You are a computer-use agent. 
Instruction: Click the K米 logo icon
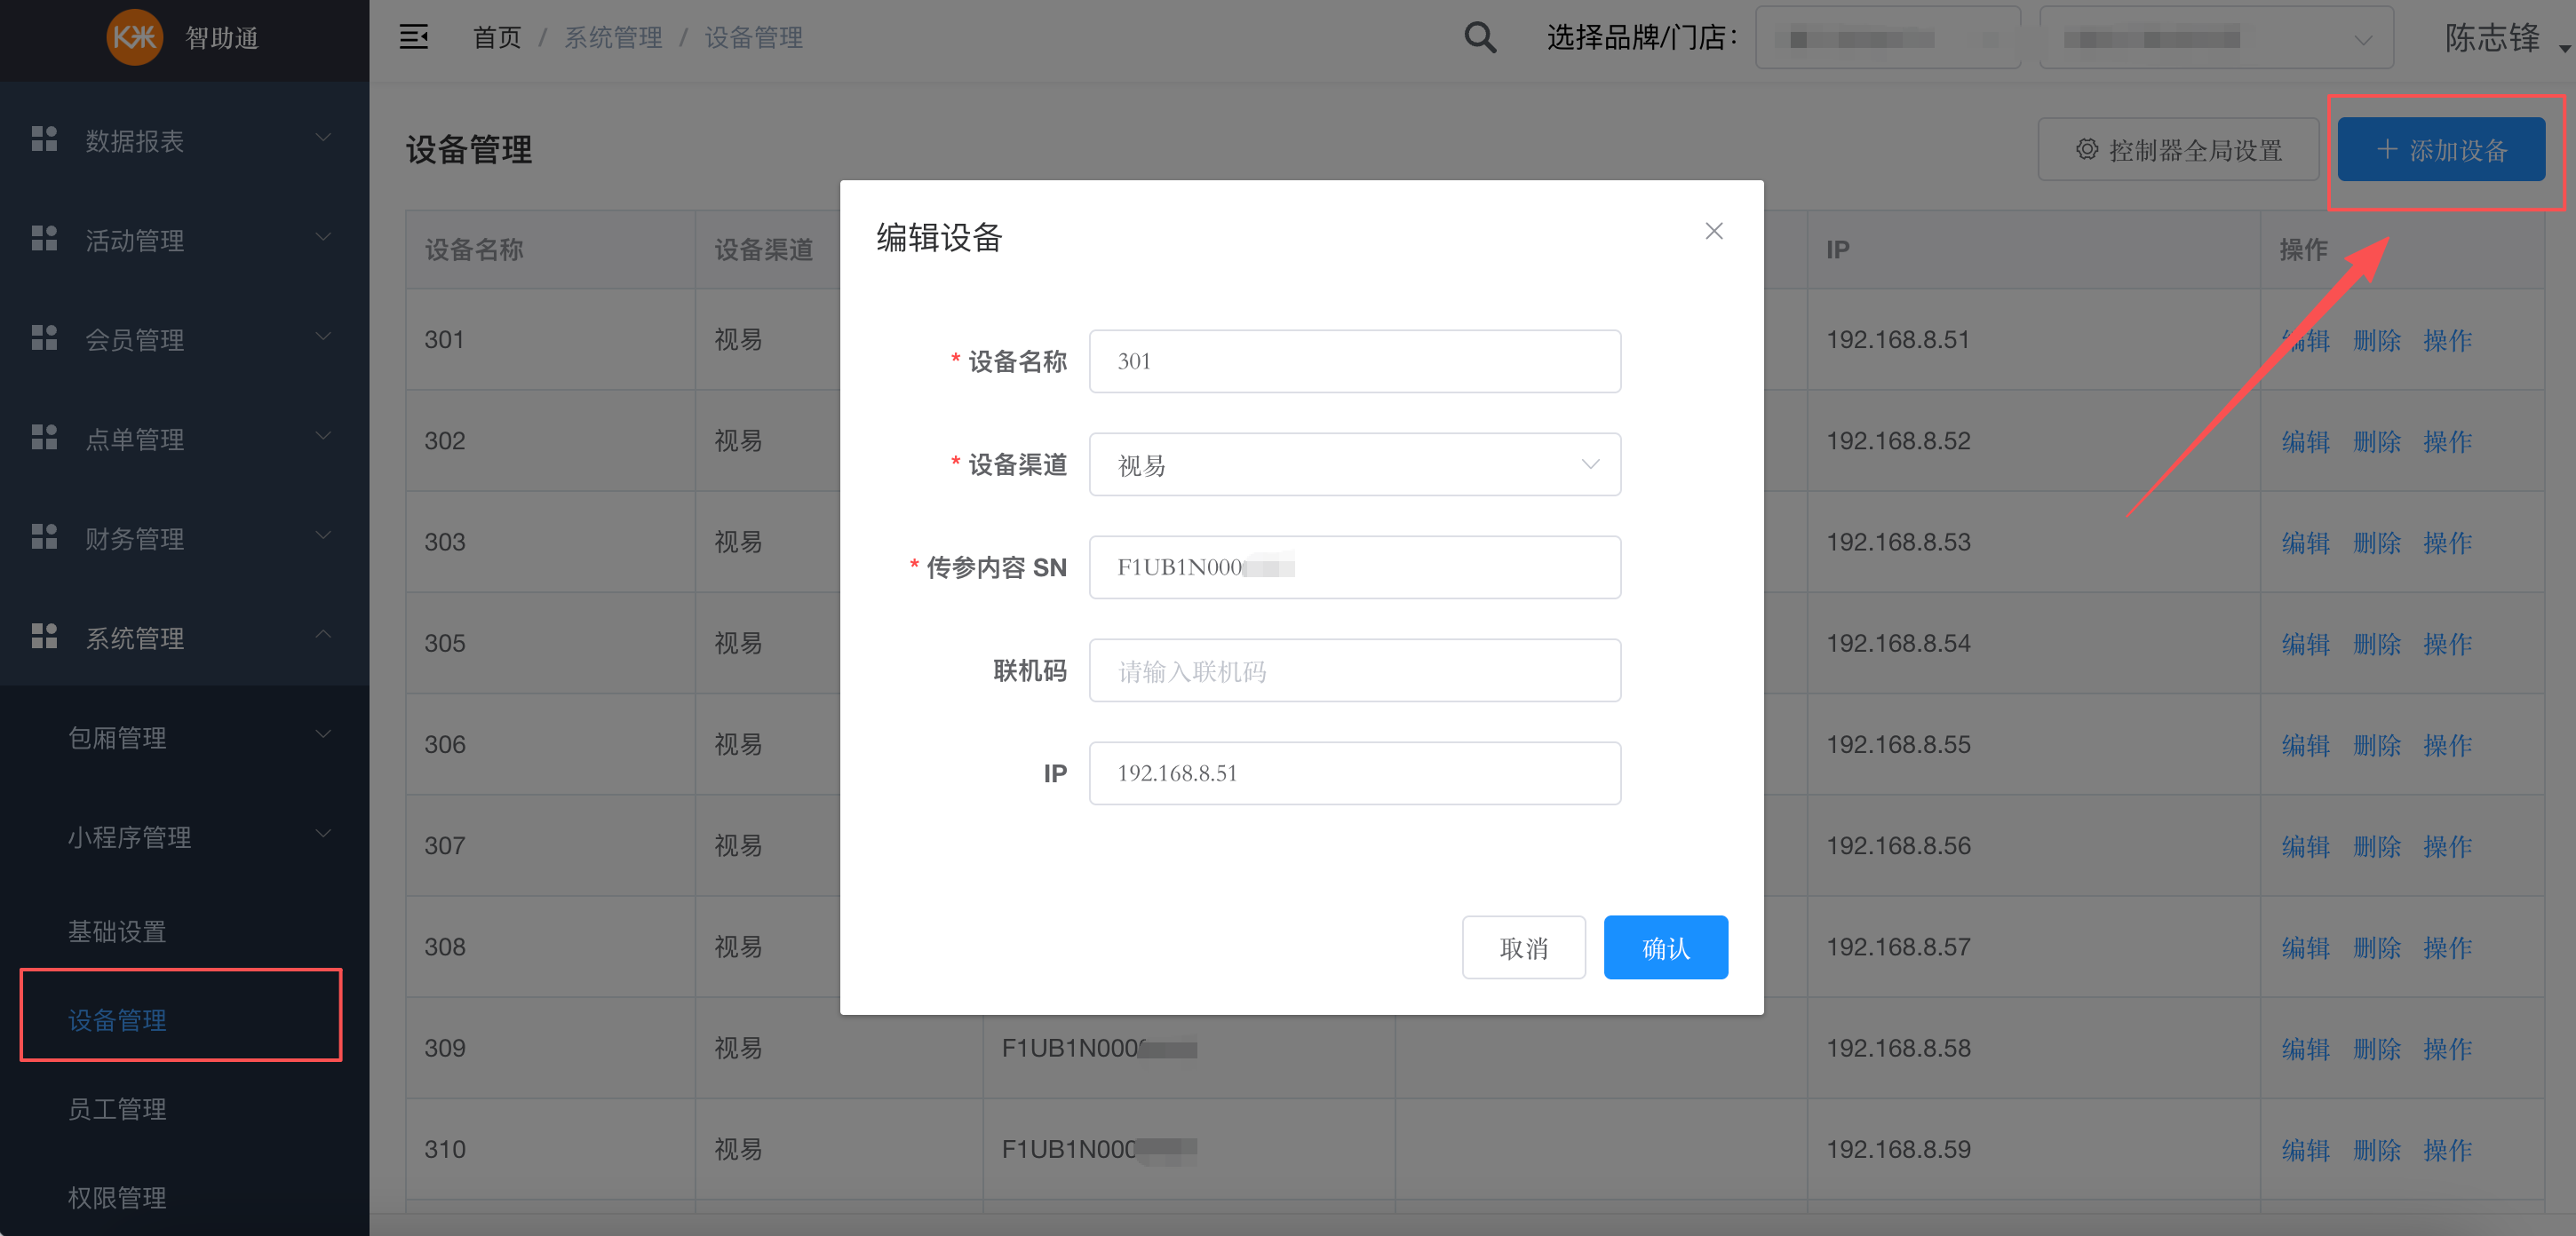(135, 38)
